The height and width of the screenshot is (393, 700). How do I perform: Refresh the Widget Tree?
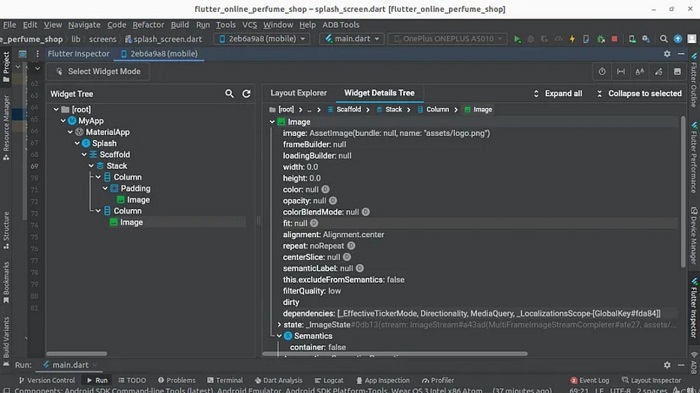click(246, 94)
